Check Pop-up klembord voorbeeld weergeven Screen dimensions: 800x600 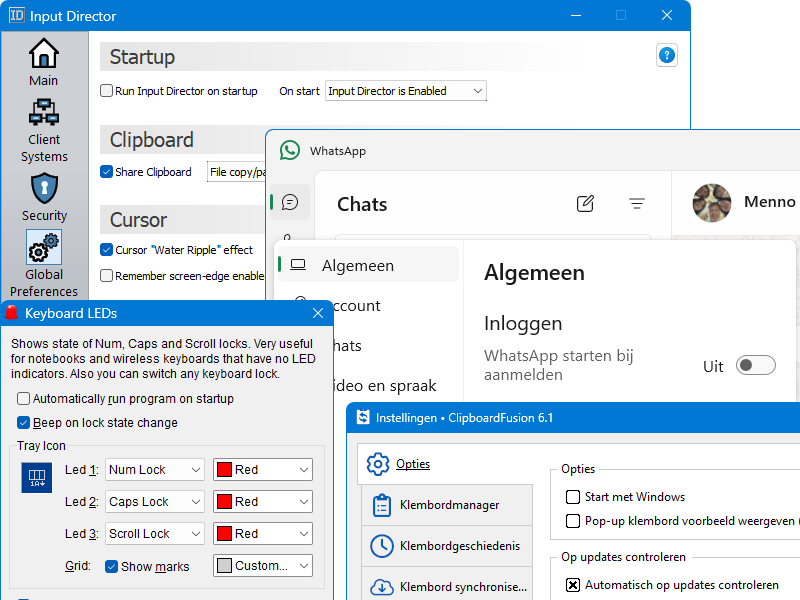pos(573,521)
